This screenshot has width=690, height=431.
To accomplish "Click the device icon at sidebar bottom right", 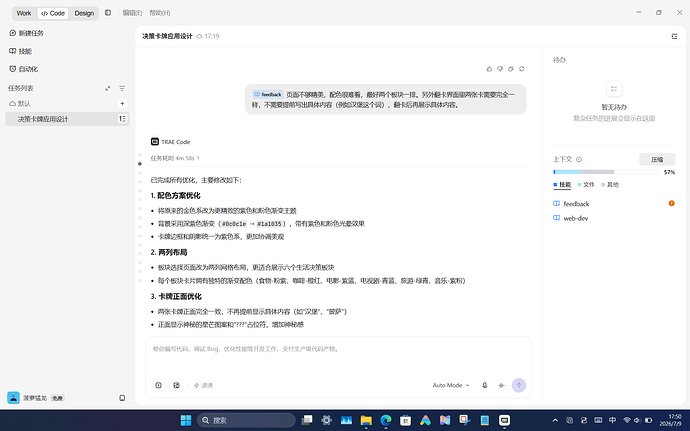I will coord(122,398).
